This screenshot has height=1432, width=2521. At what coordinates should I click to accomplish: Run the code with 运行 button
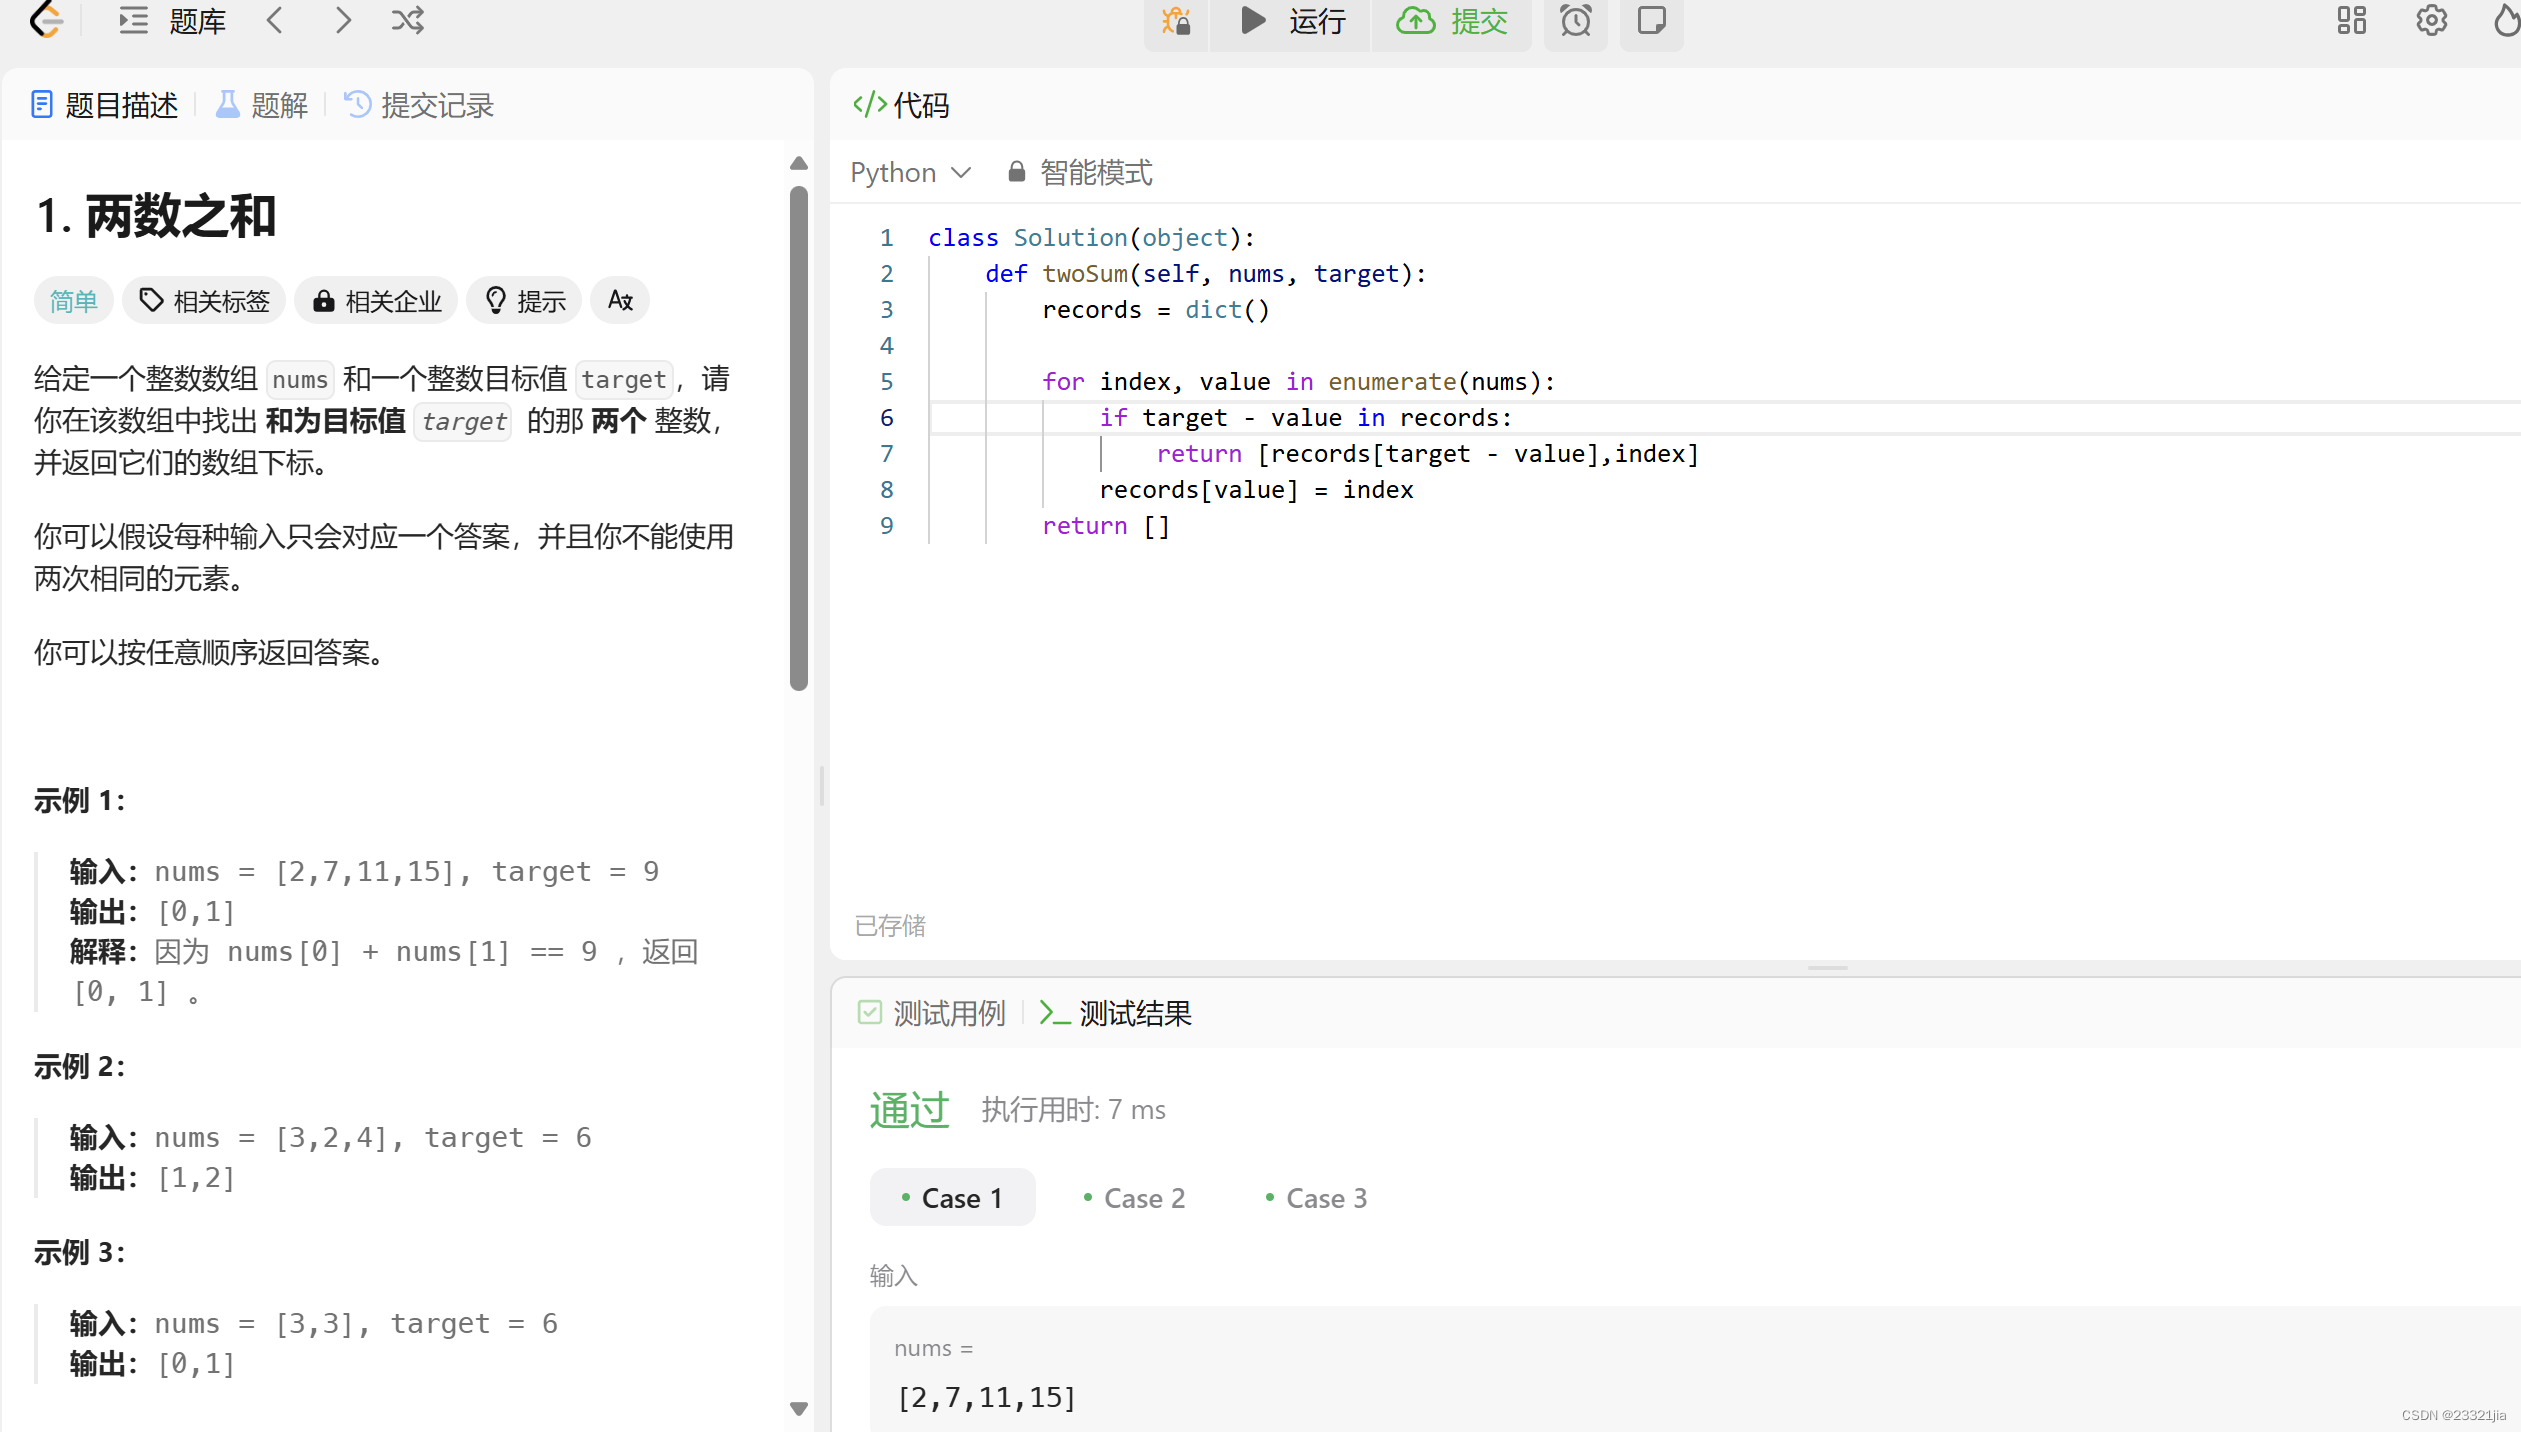[x=1292, y=22]
